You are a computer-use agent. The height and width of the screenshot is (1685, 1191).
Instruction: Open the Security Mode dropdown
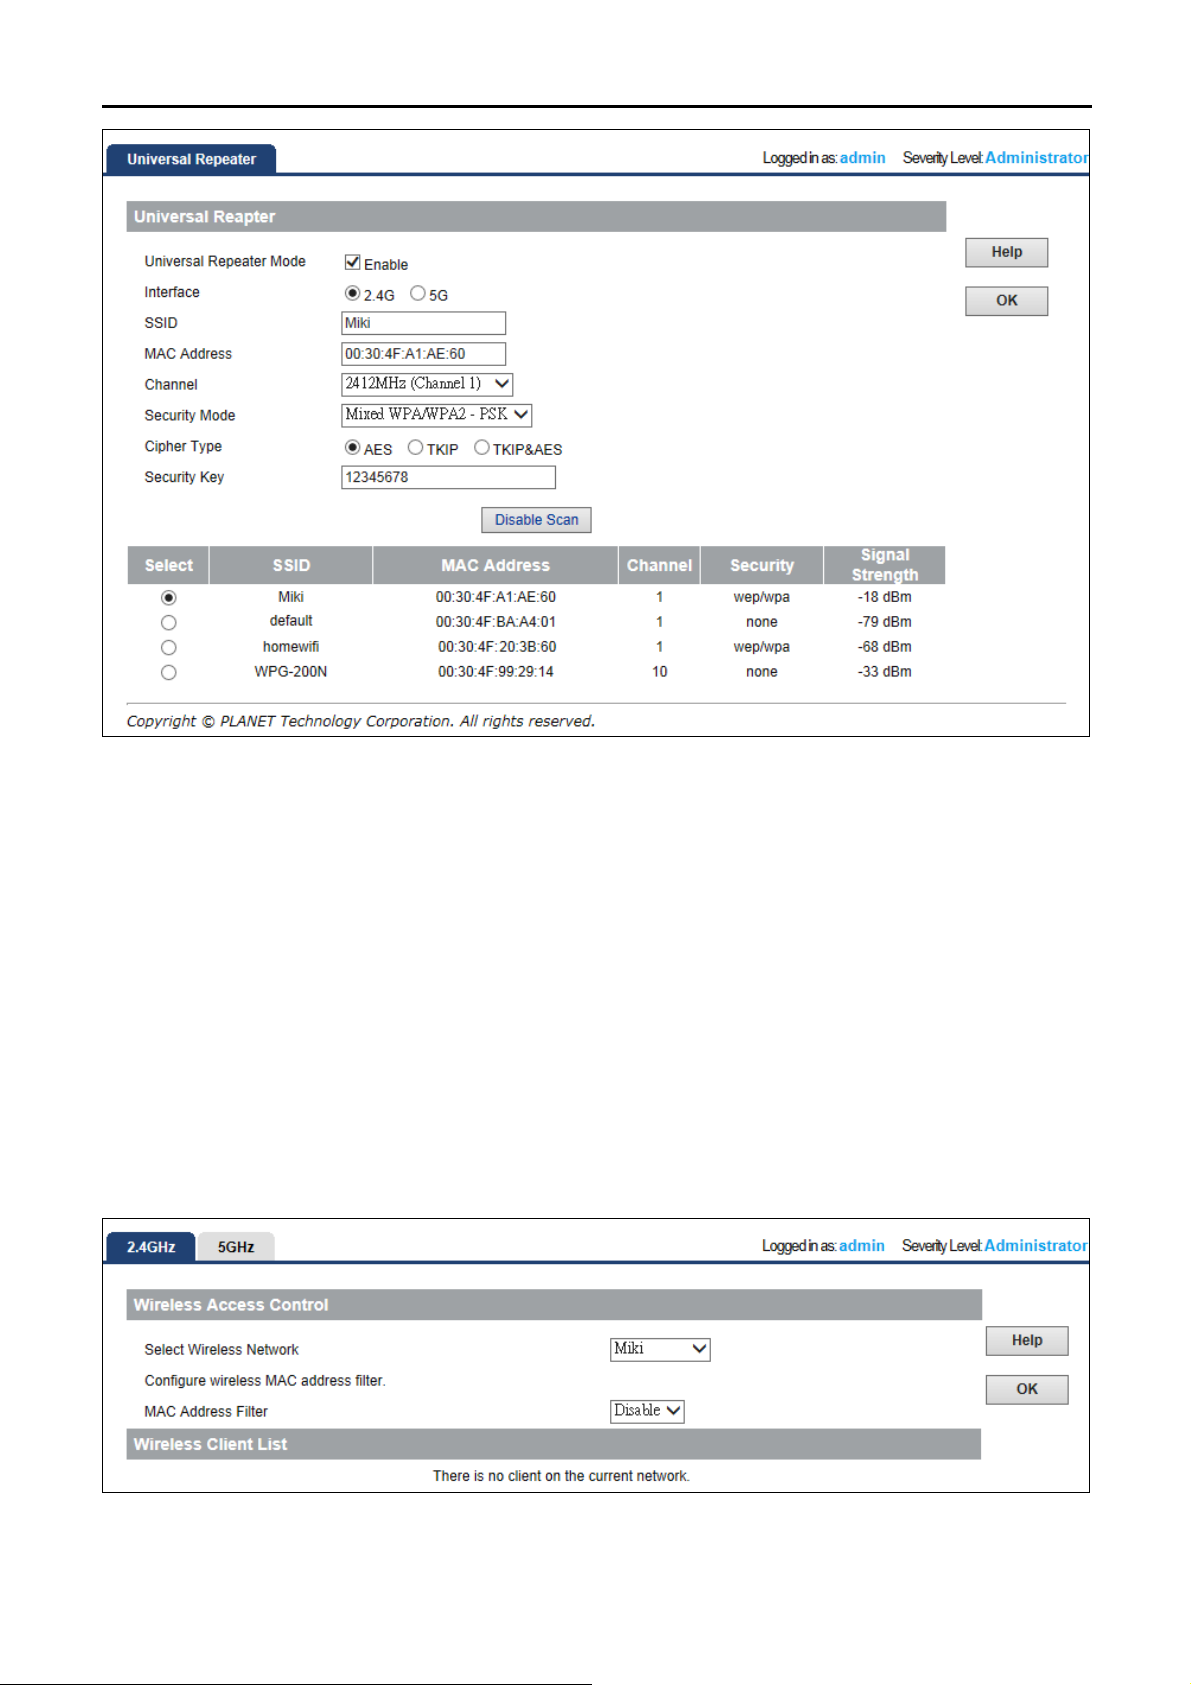click(x=436, y=415)
